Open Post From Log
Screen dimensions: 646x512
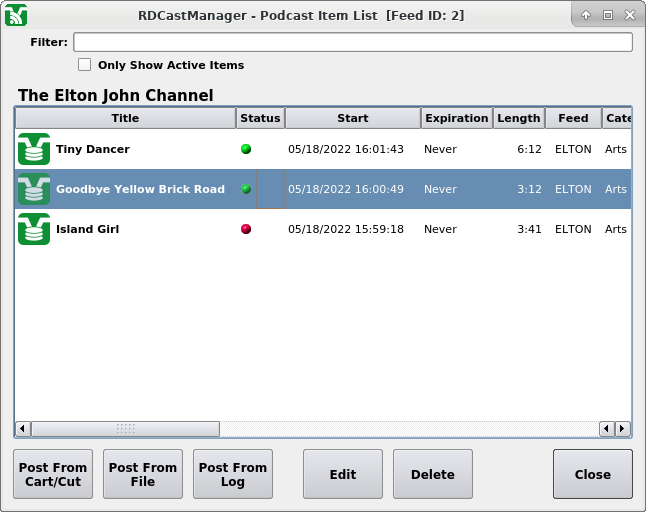pyautogui.click(x=233, y=474)
